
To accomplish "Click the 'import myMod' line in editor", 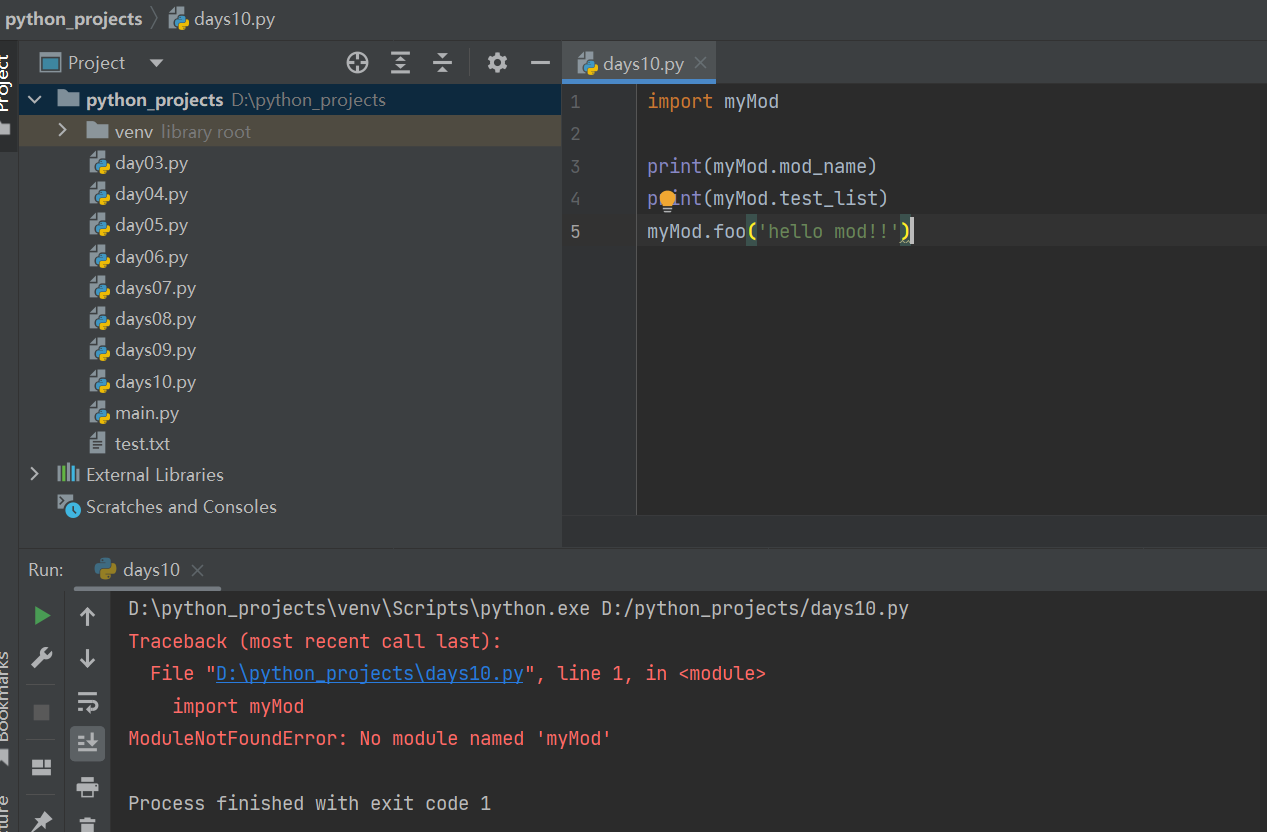I will pos(712,101).
